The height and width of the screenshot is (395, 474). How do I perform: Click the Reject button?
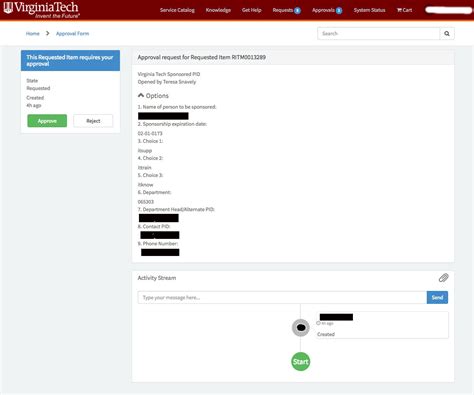tap(93, 121)
